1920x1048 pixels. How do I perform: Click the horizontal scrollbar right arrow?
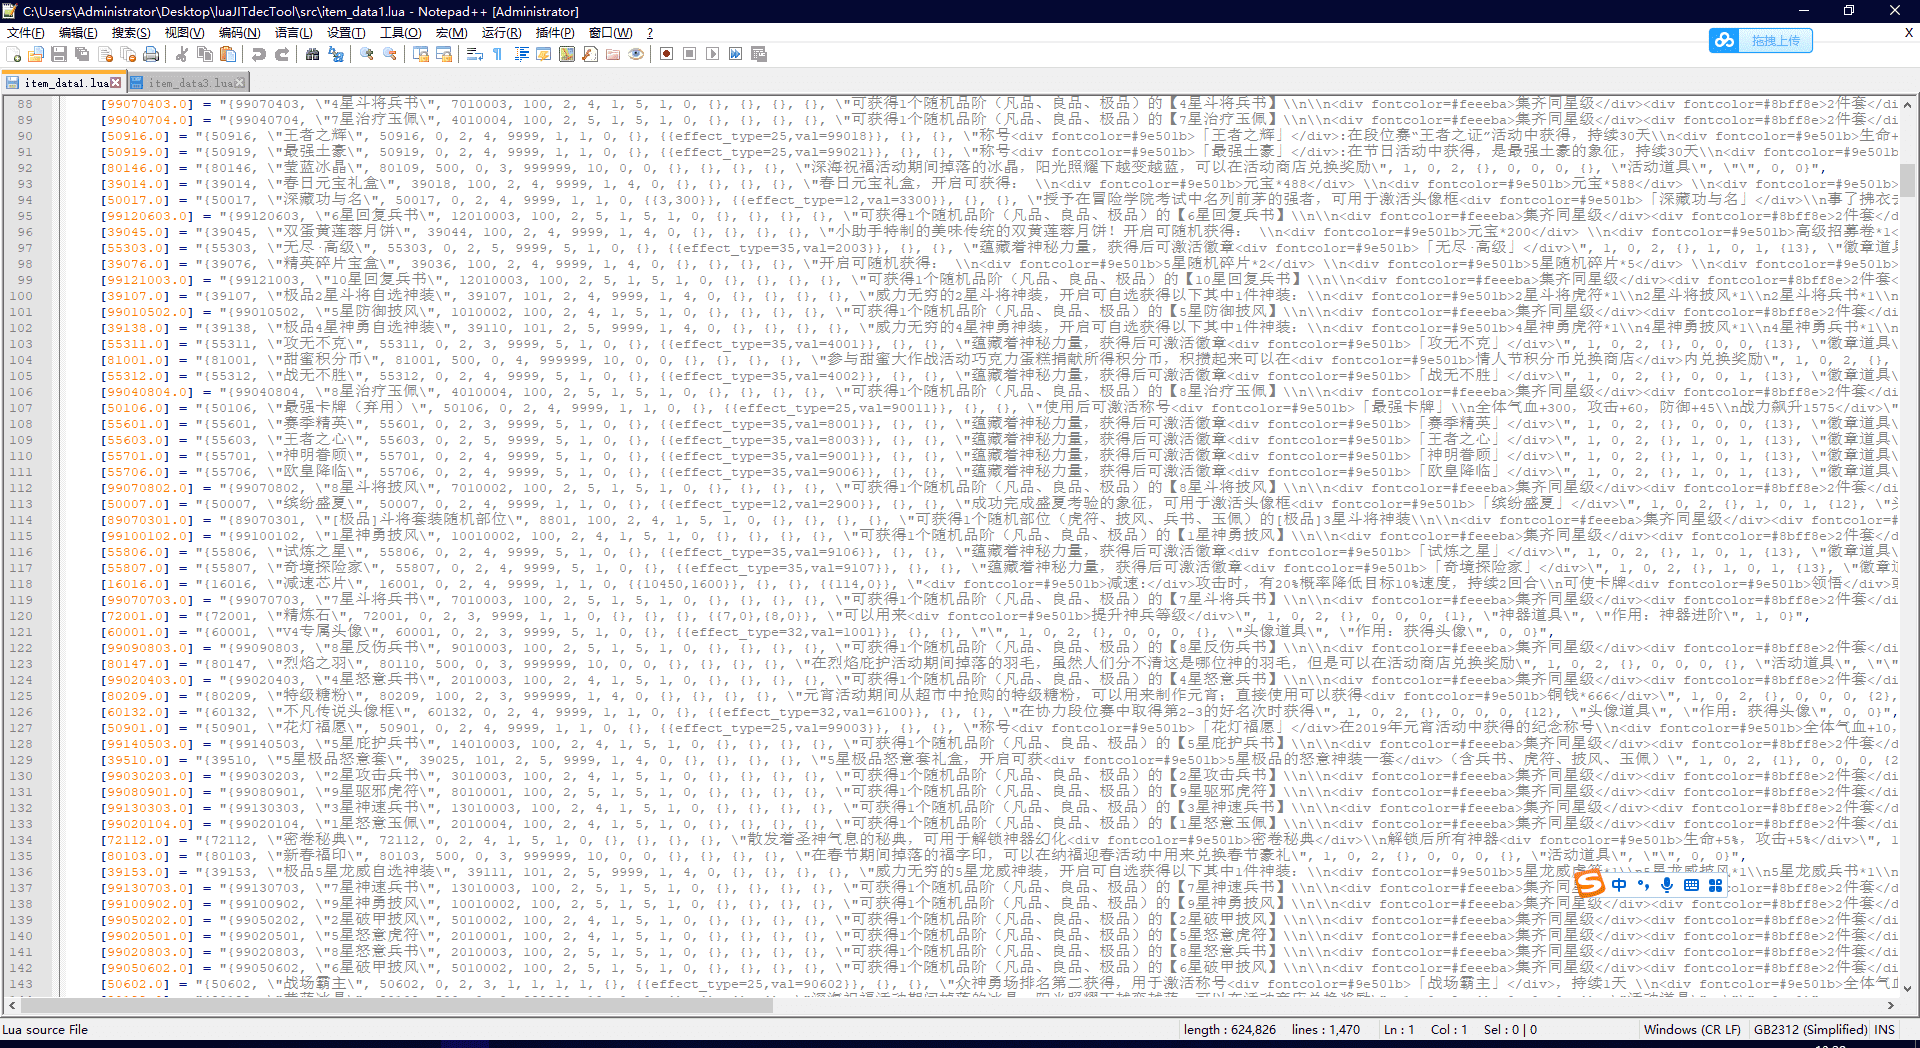click(1891, 1005)
